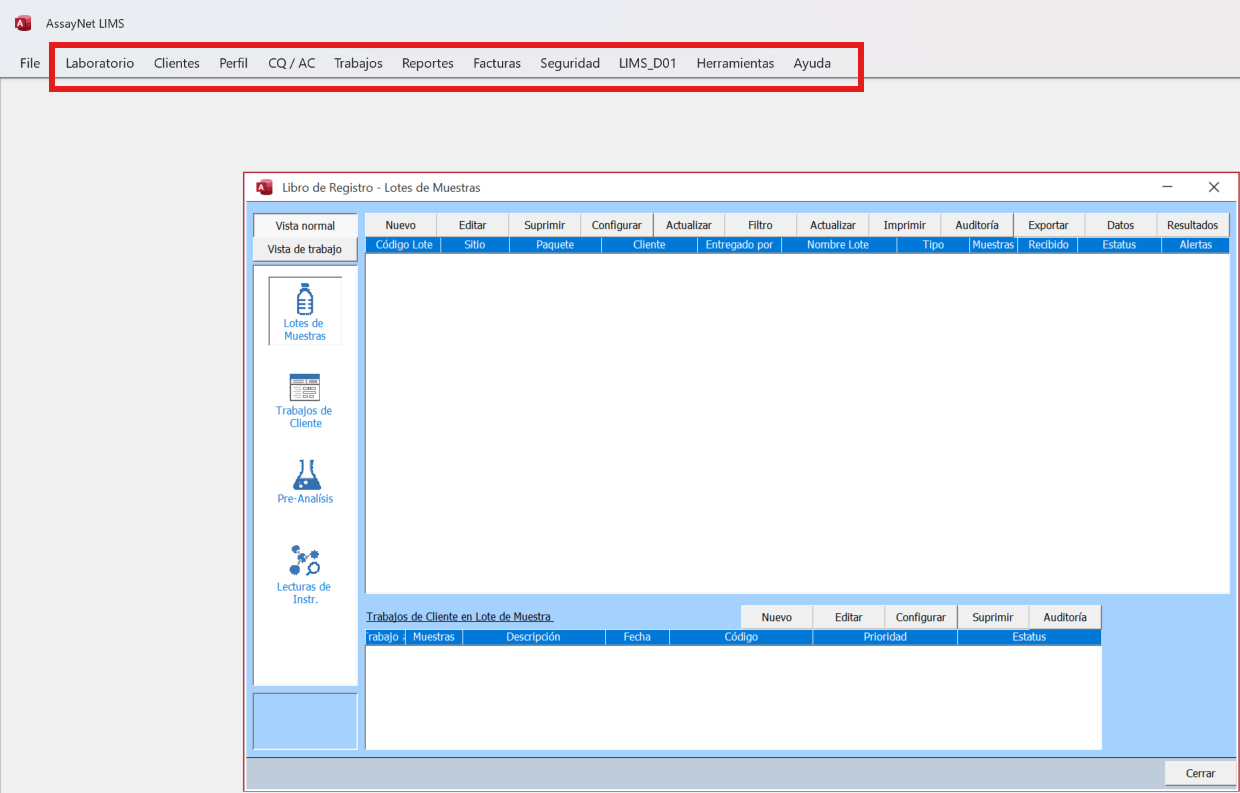Click Editar in Trabajos de Cliente section
This screenshot has height=793, width=1240.
point(849,617)
